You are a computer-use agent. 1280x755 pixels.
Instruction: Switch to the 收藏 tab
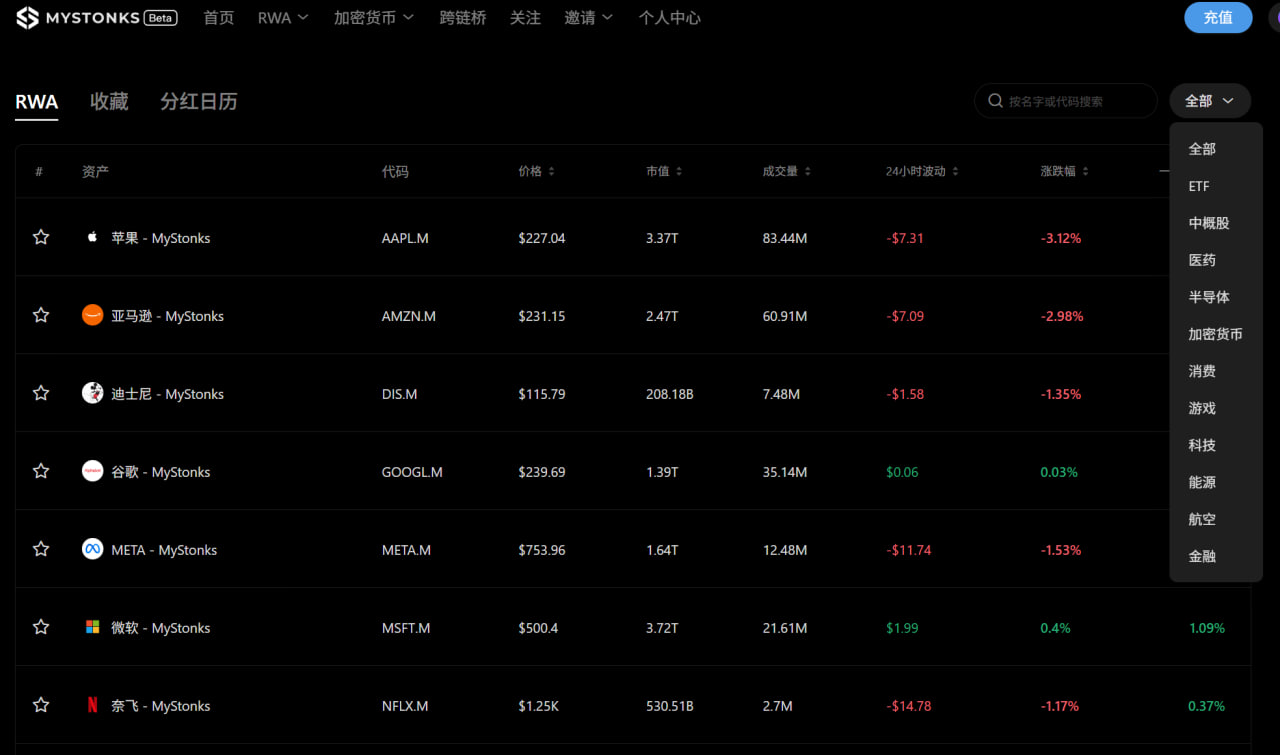(109, 102)
